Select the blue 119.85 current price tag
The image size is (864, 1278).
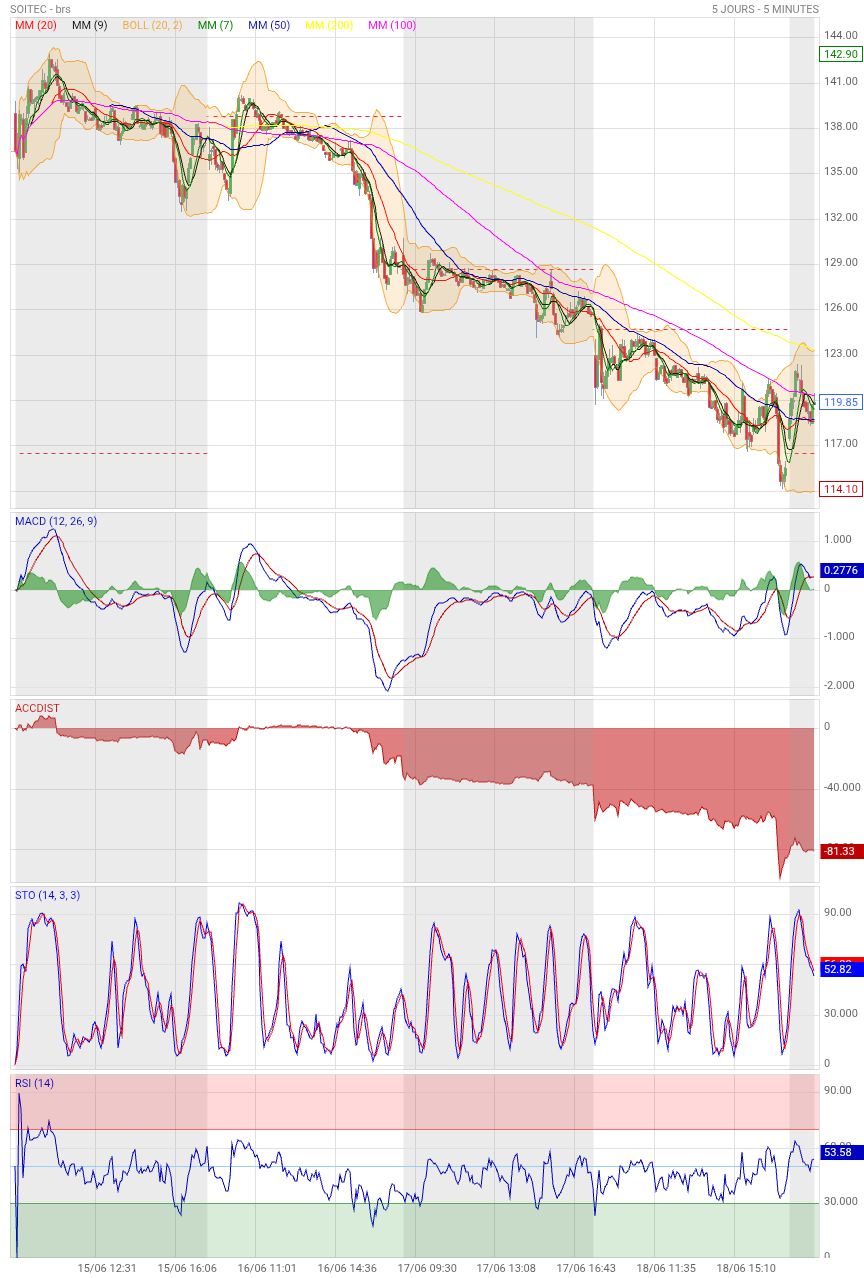coord(840,402)
